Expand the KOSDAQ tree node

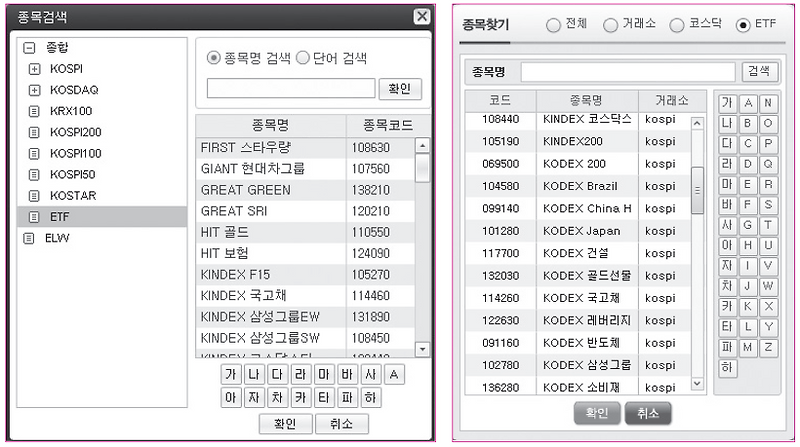[x=34, y=90]
